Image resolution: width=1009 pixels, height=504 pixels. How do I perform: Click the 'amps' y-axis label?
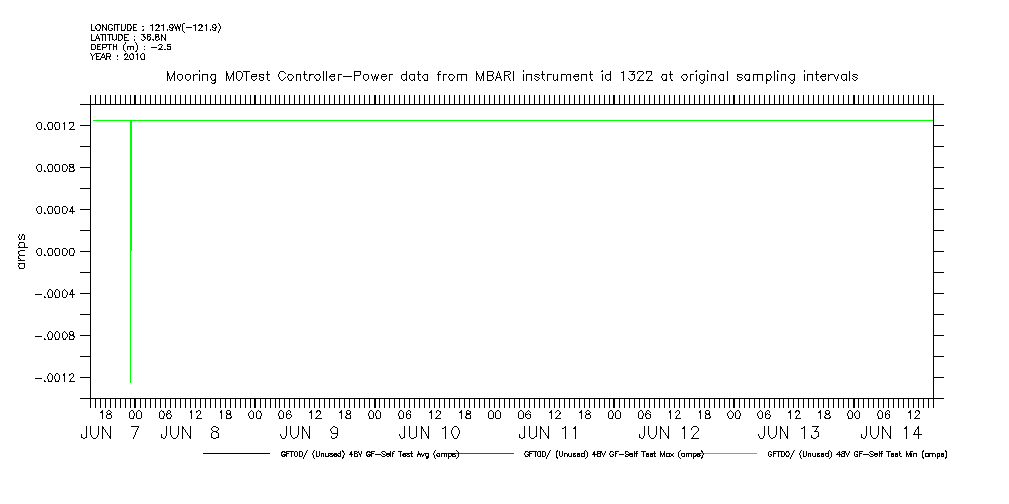click(21, 251)
